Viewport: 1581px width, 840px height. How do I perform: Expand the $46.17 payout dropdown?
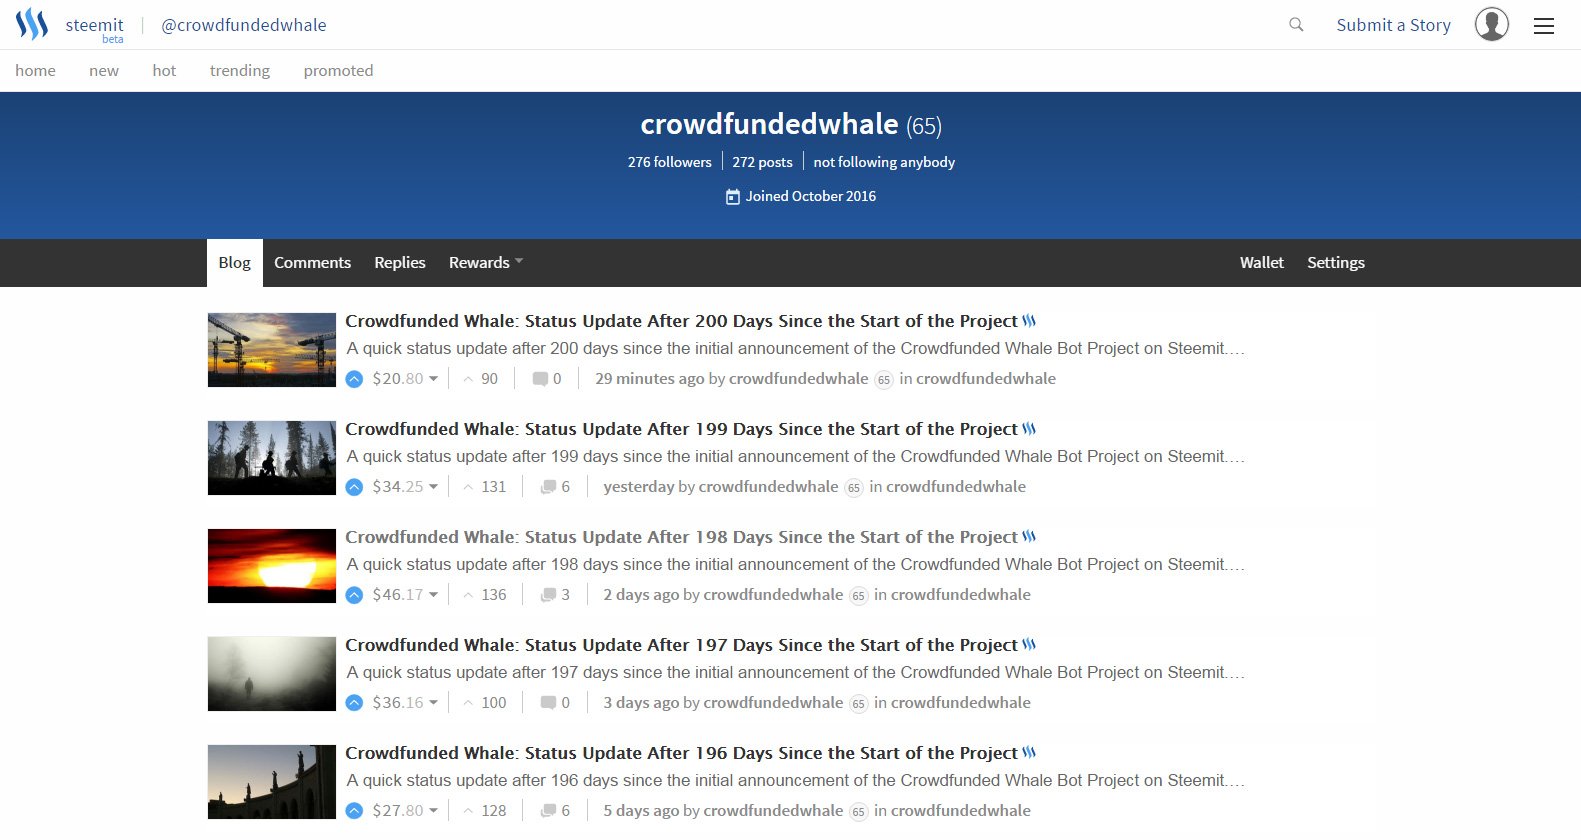(433, 595)
